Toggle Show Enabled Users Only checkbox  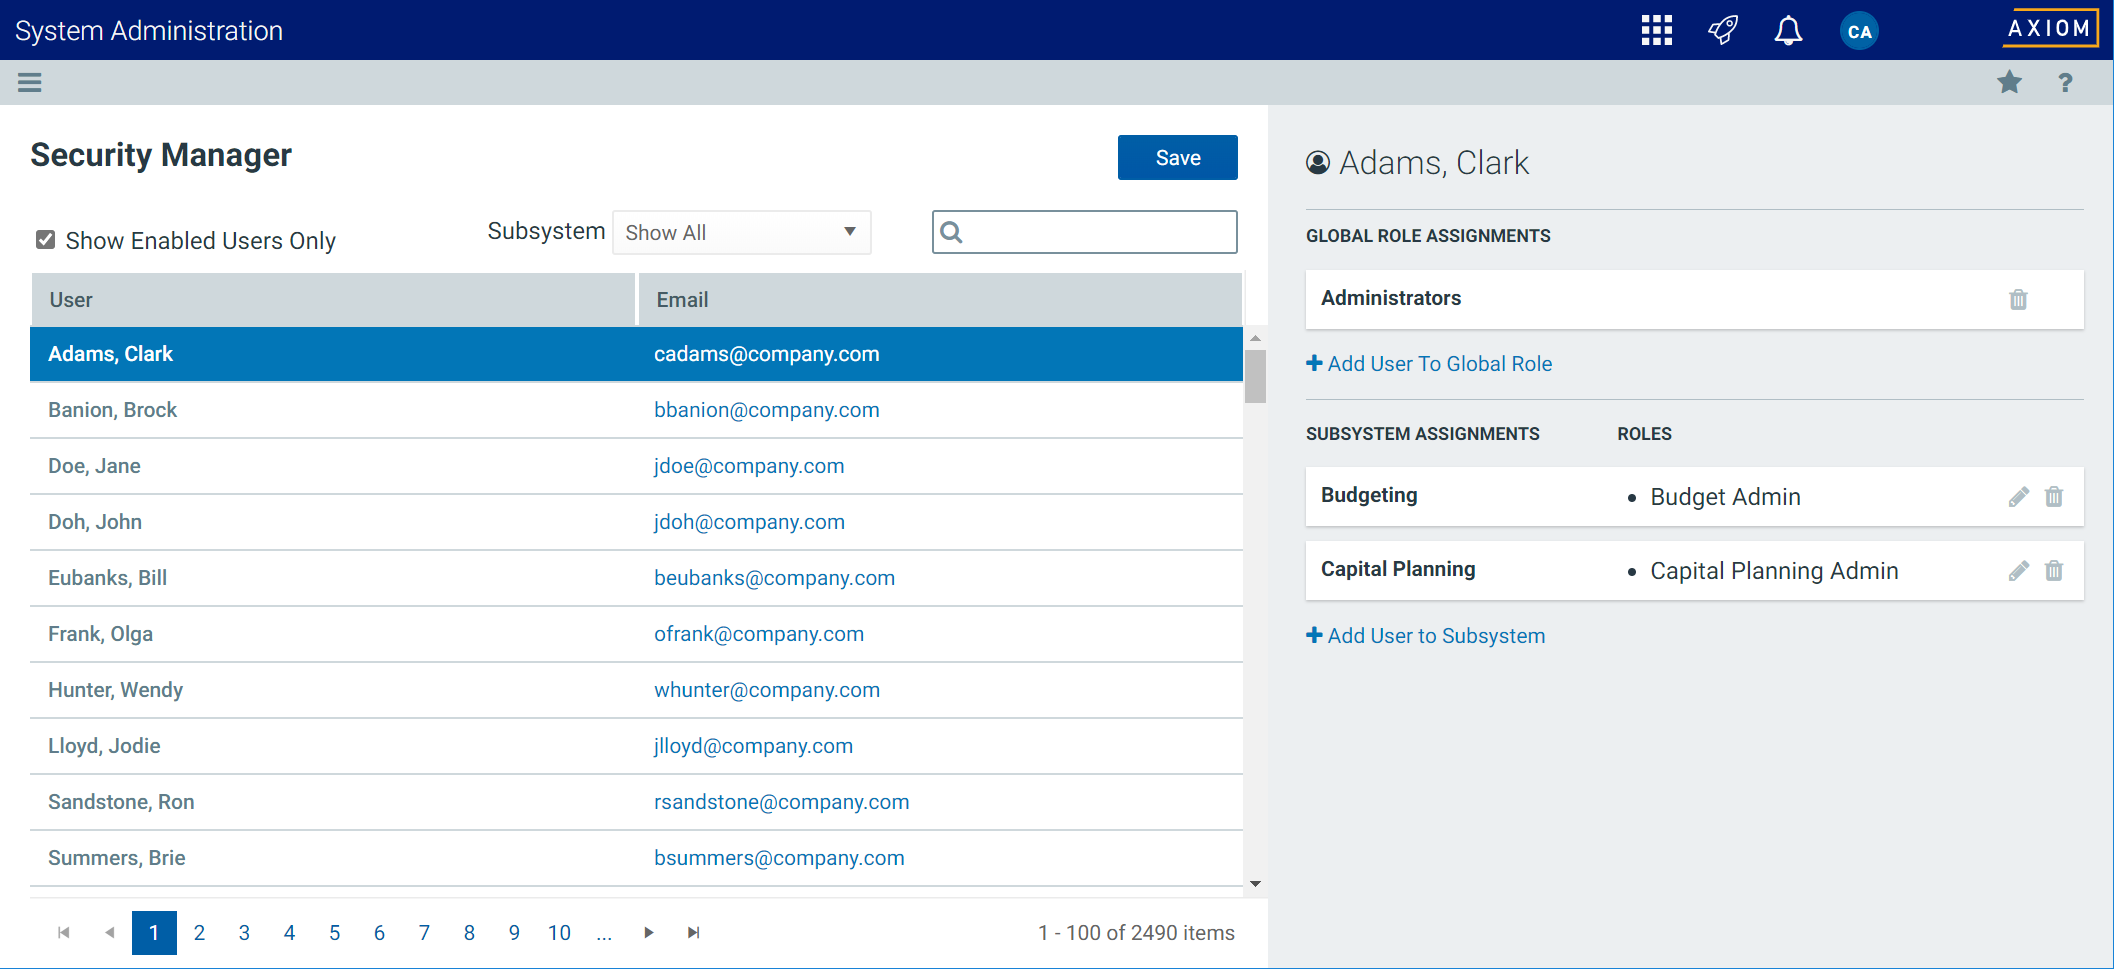pos(45,240)
